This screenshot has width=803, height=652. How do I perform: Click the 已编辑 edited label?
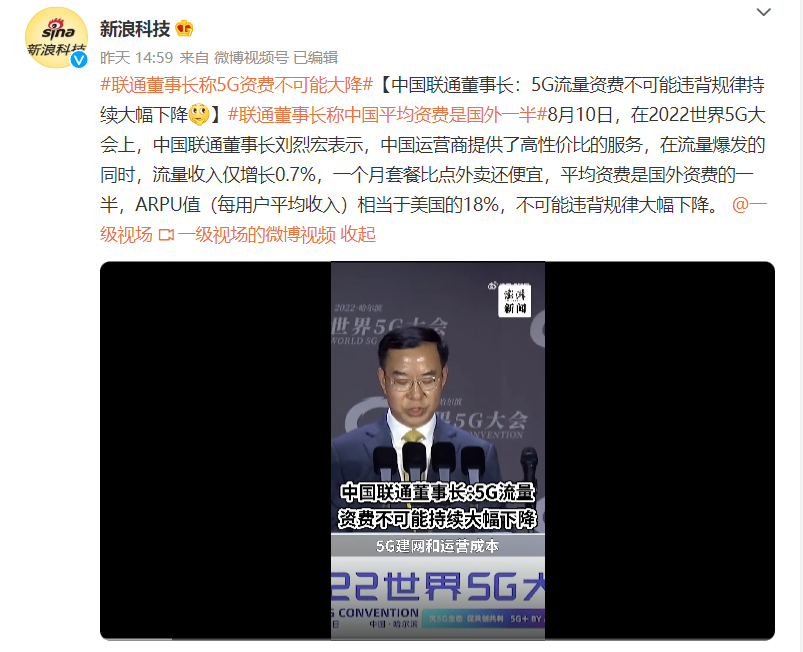click(x=315, y=57)
